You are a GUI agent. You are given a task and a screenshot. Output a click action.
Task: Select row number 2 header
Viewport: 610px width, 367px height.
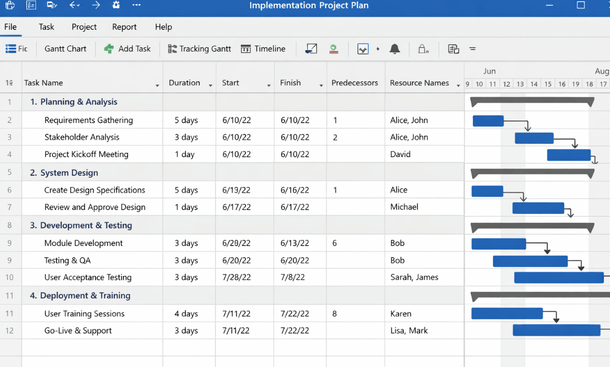(x=10, y=120)
